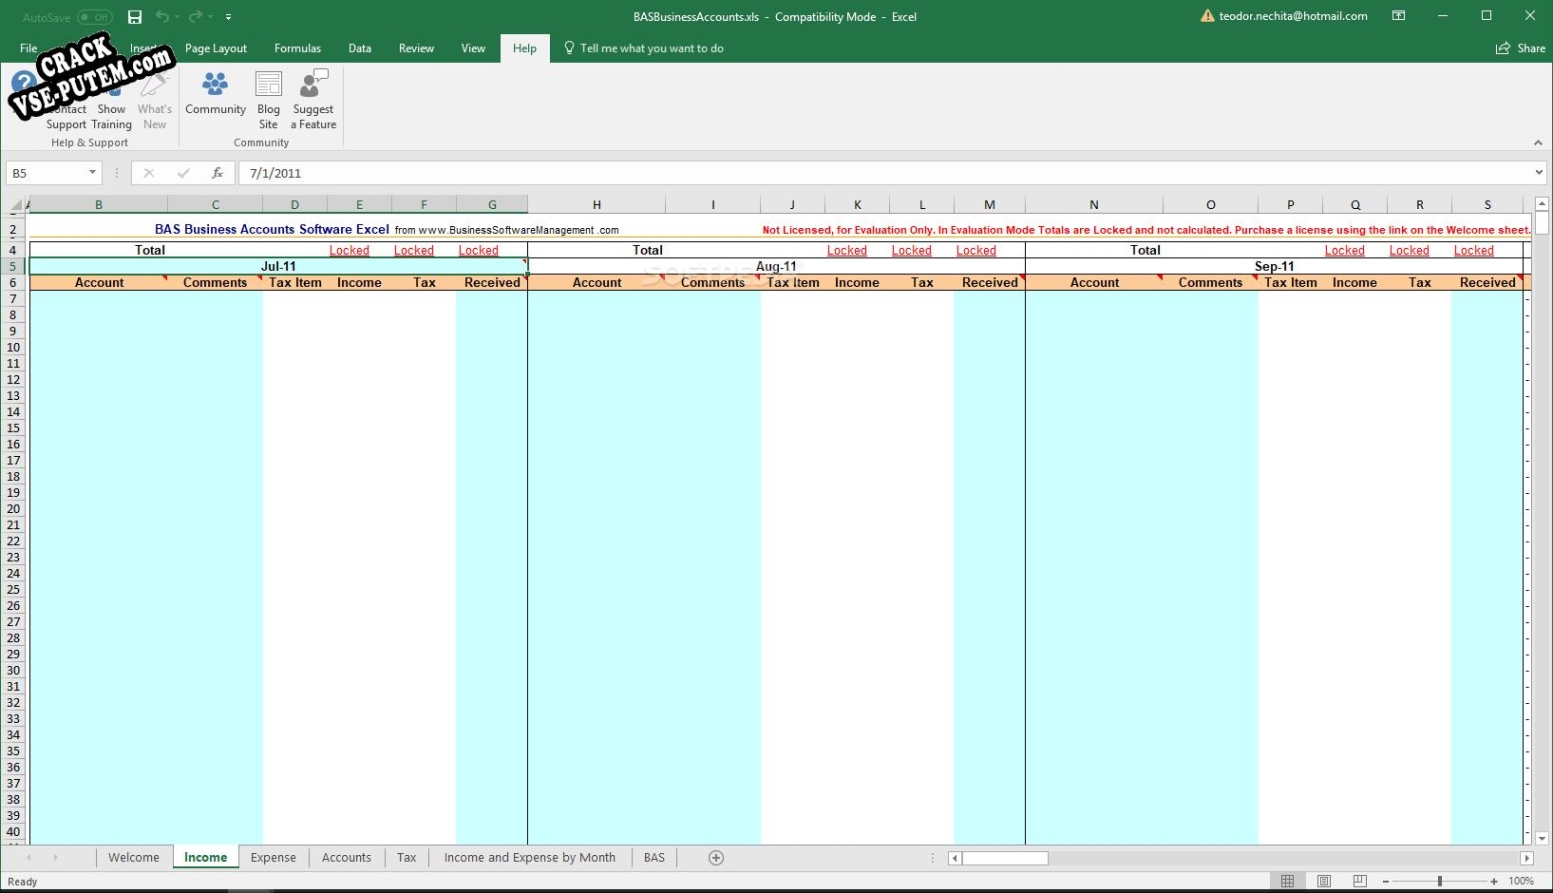Click the Share button
The width and height of the screenshot is (1553, 893).
pos(1520,48)
